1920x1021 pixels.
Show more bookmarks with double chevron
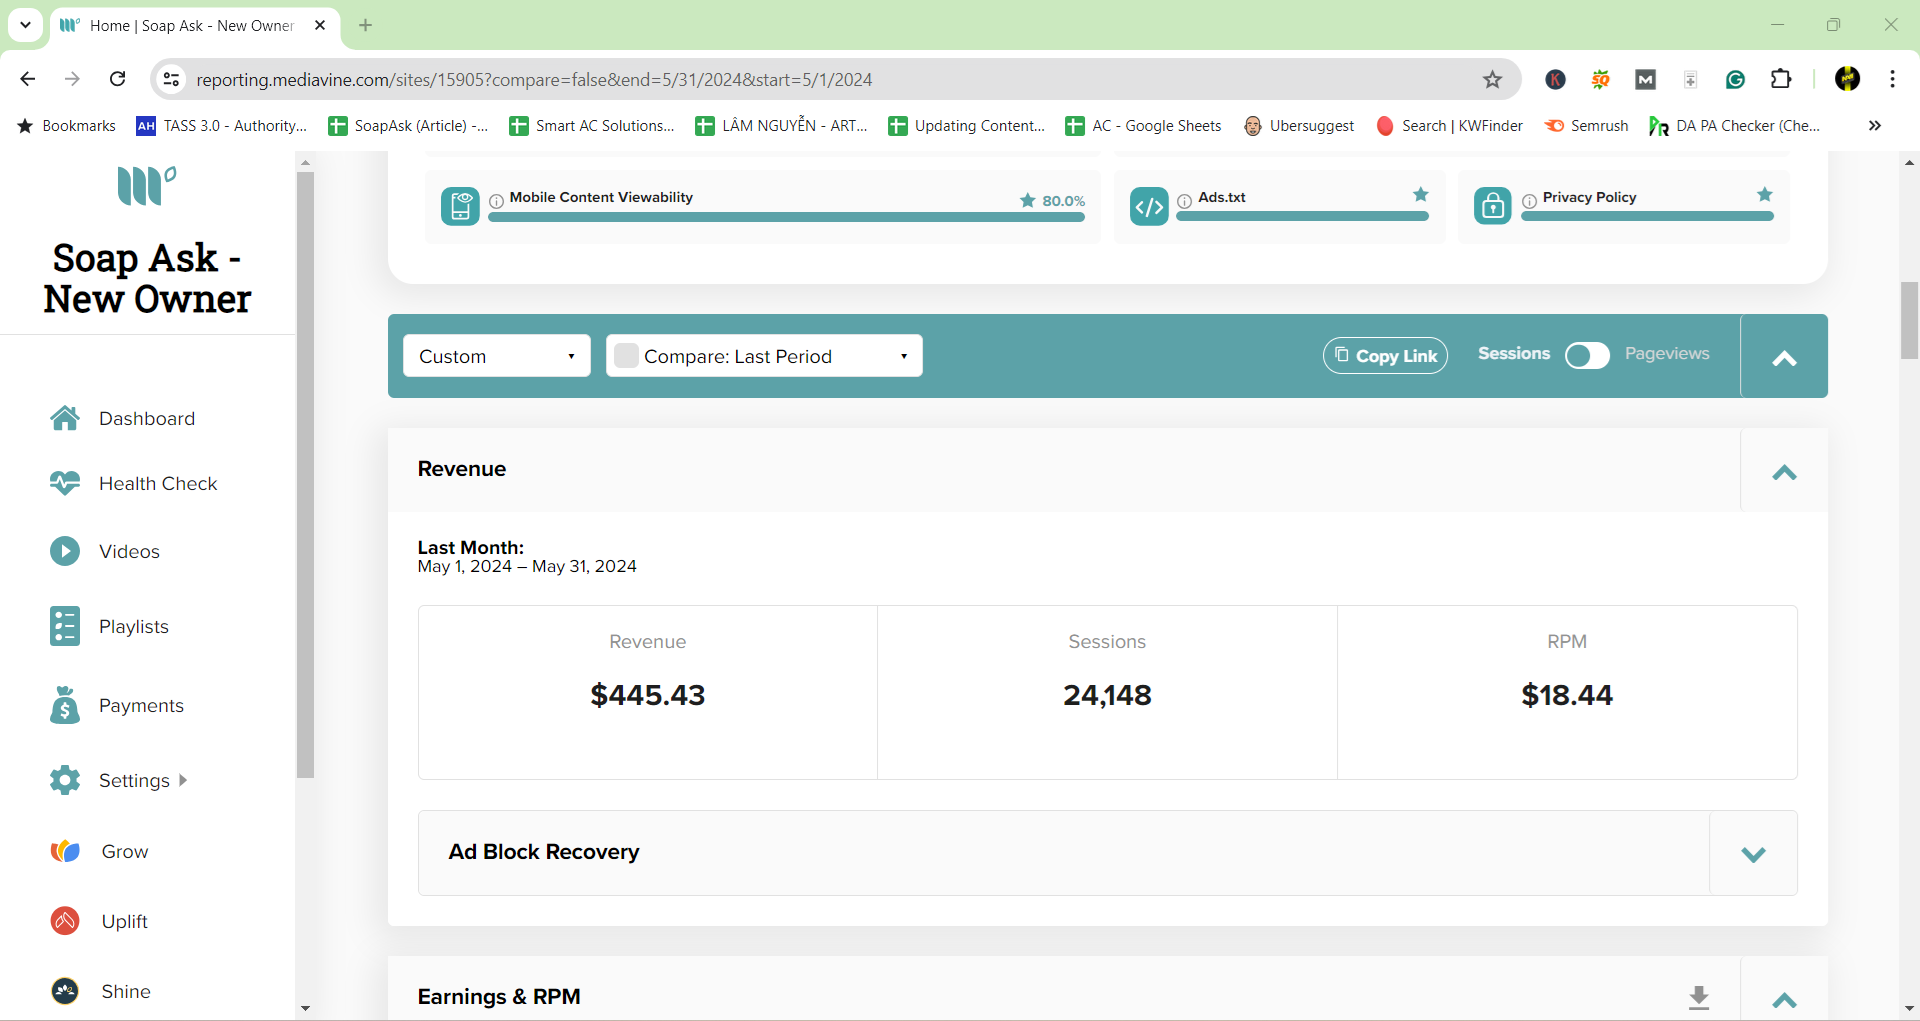coord(1874,126)
